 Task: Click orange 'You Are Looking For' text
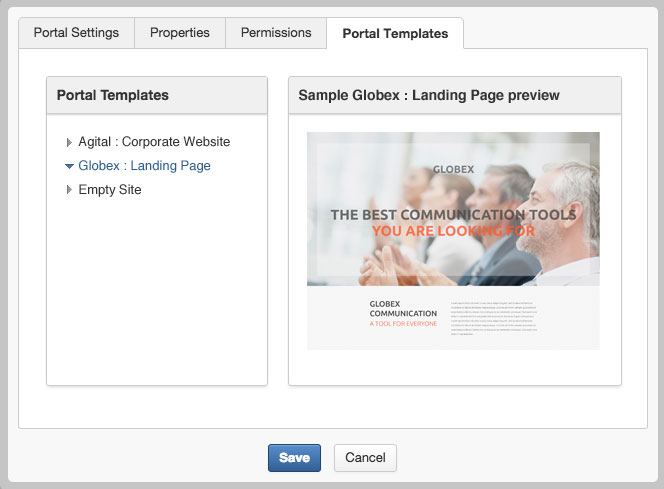click(453, 231)
